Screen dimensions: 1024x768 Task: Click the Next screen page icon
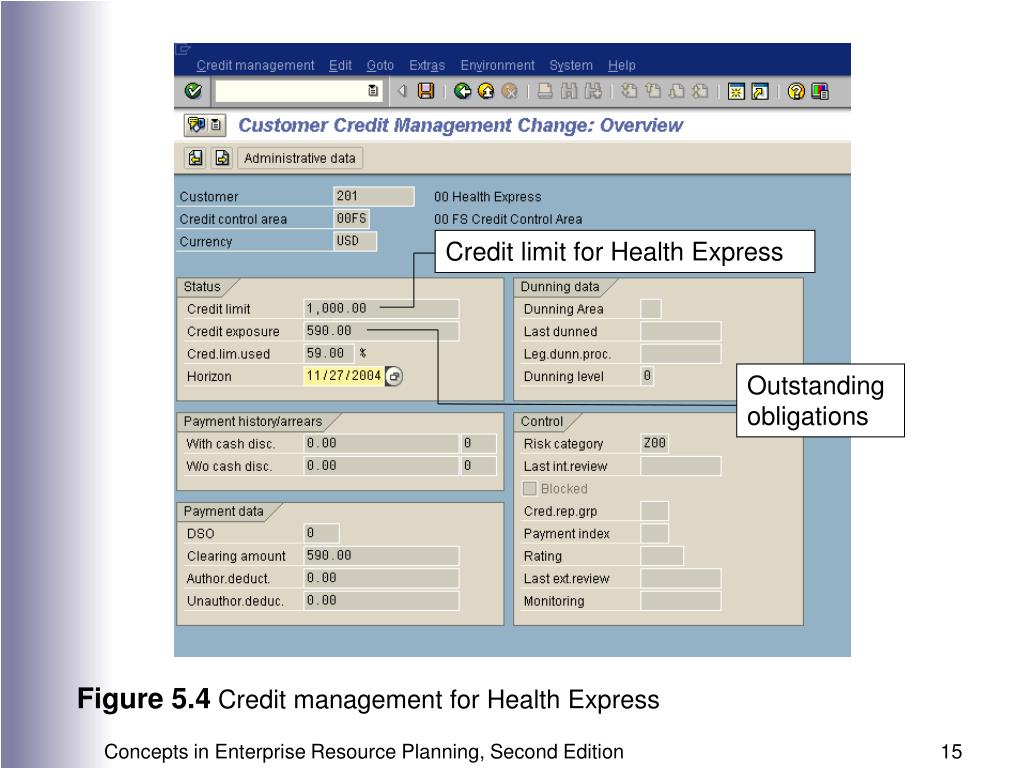point(222,158)
